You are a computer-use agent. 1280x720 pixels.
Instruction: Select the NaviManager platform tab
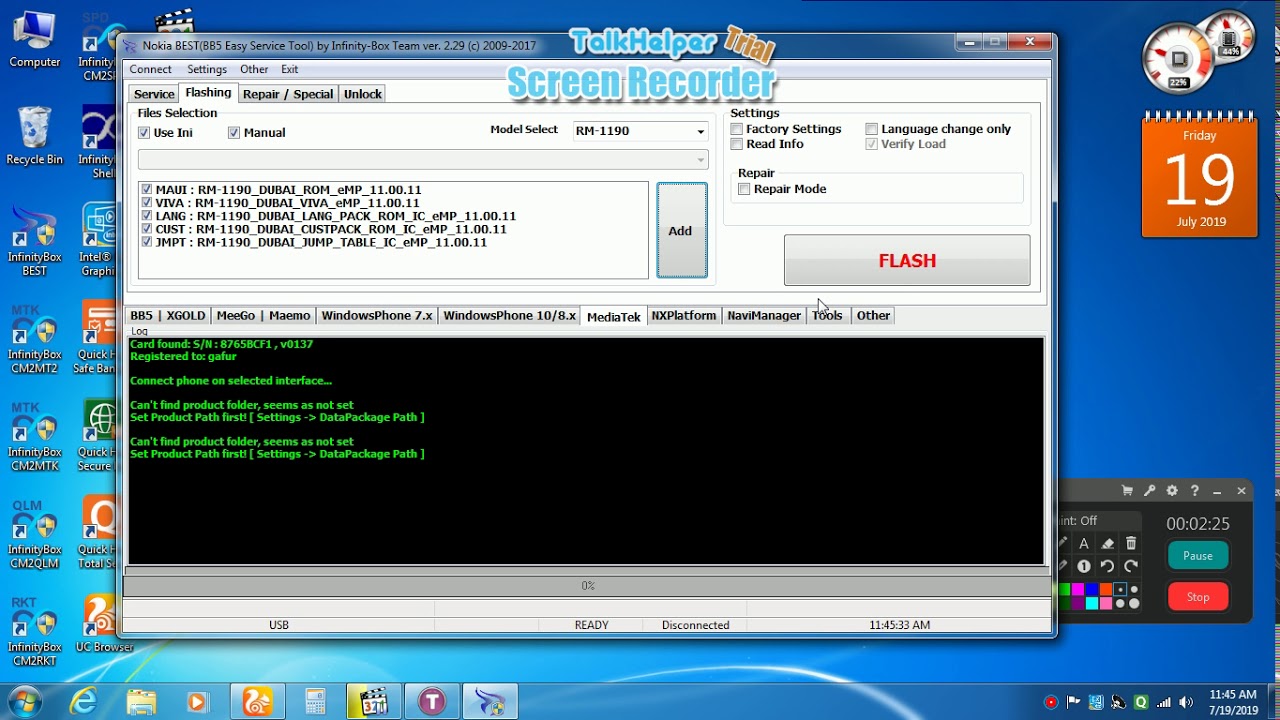click(764, 316)
